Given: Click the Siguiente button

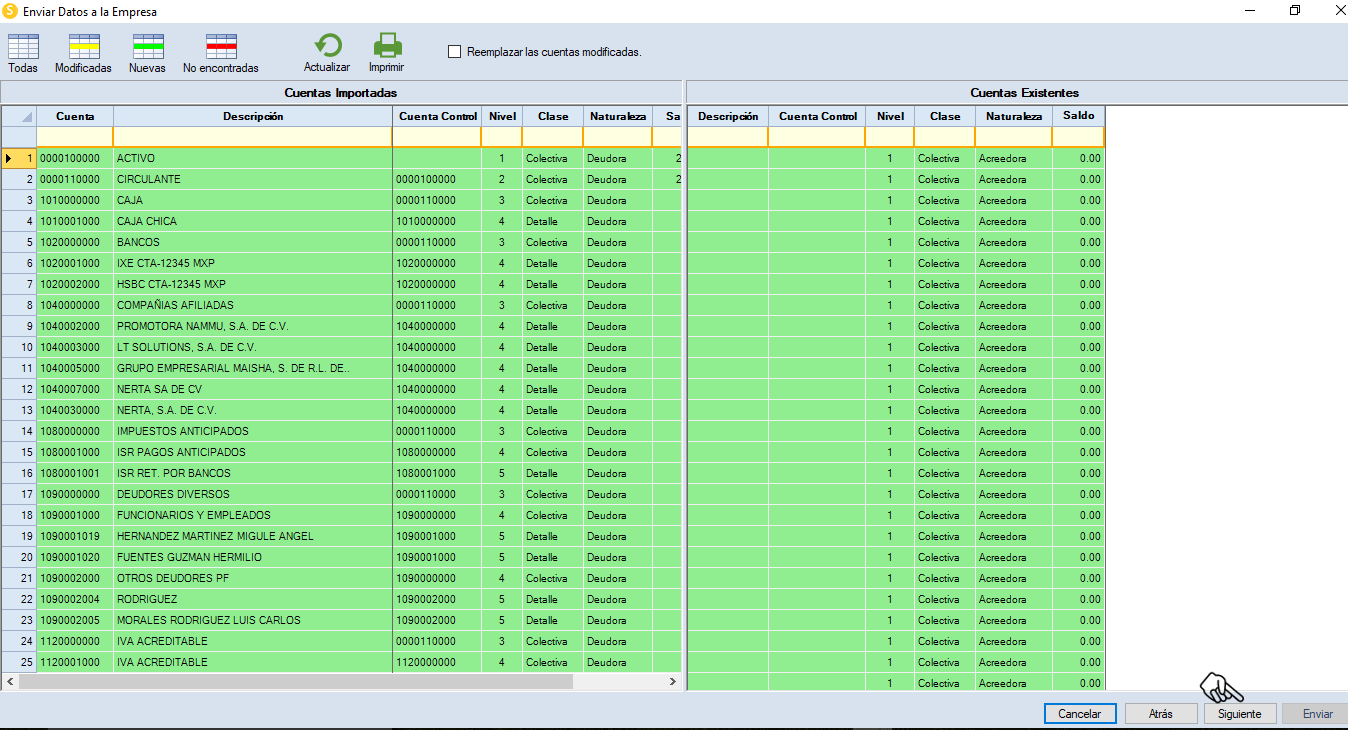Looking at the screenshot, I should pos(1240,714).
